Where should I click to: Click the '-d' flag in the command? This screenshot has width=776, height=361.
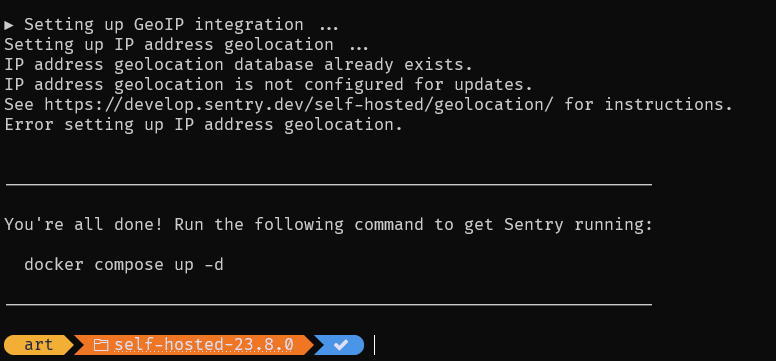214,264
